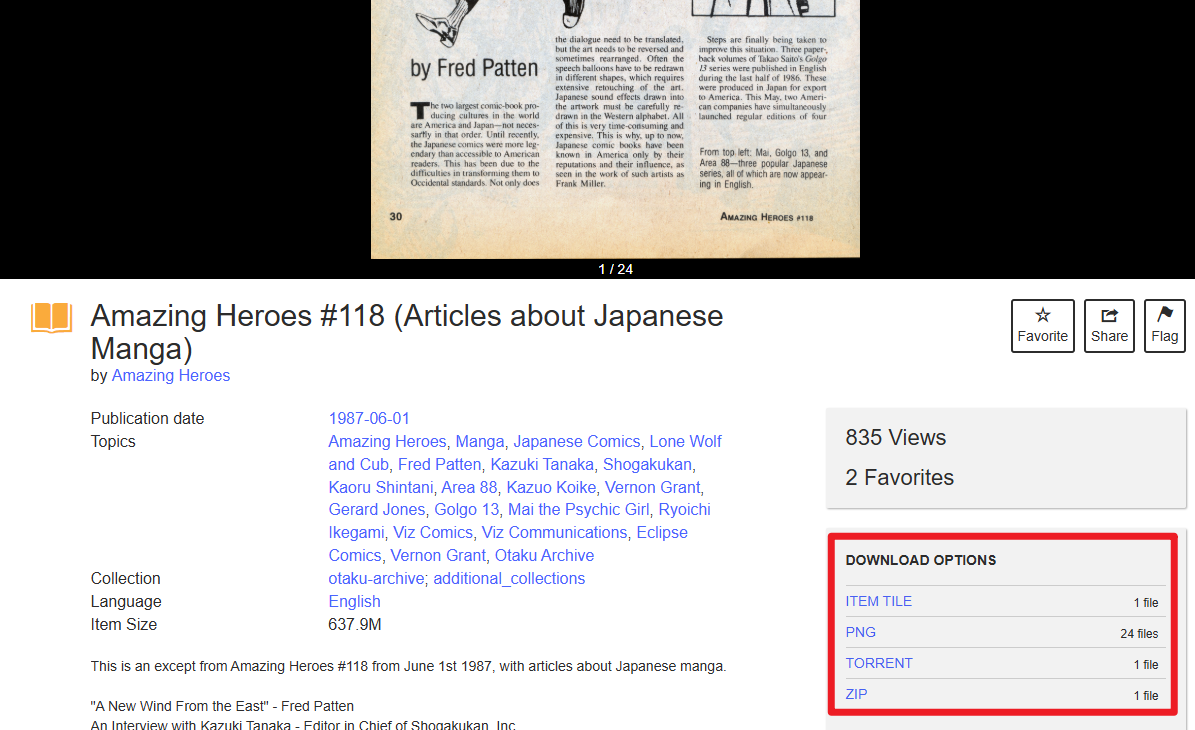Open the otaku-archive collection link
Image resolution: width=1195 pixels, height=730 pixels.
tap(376, 578)
